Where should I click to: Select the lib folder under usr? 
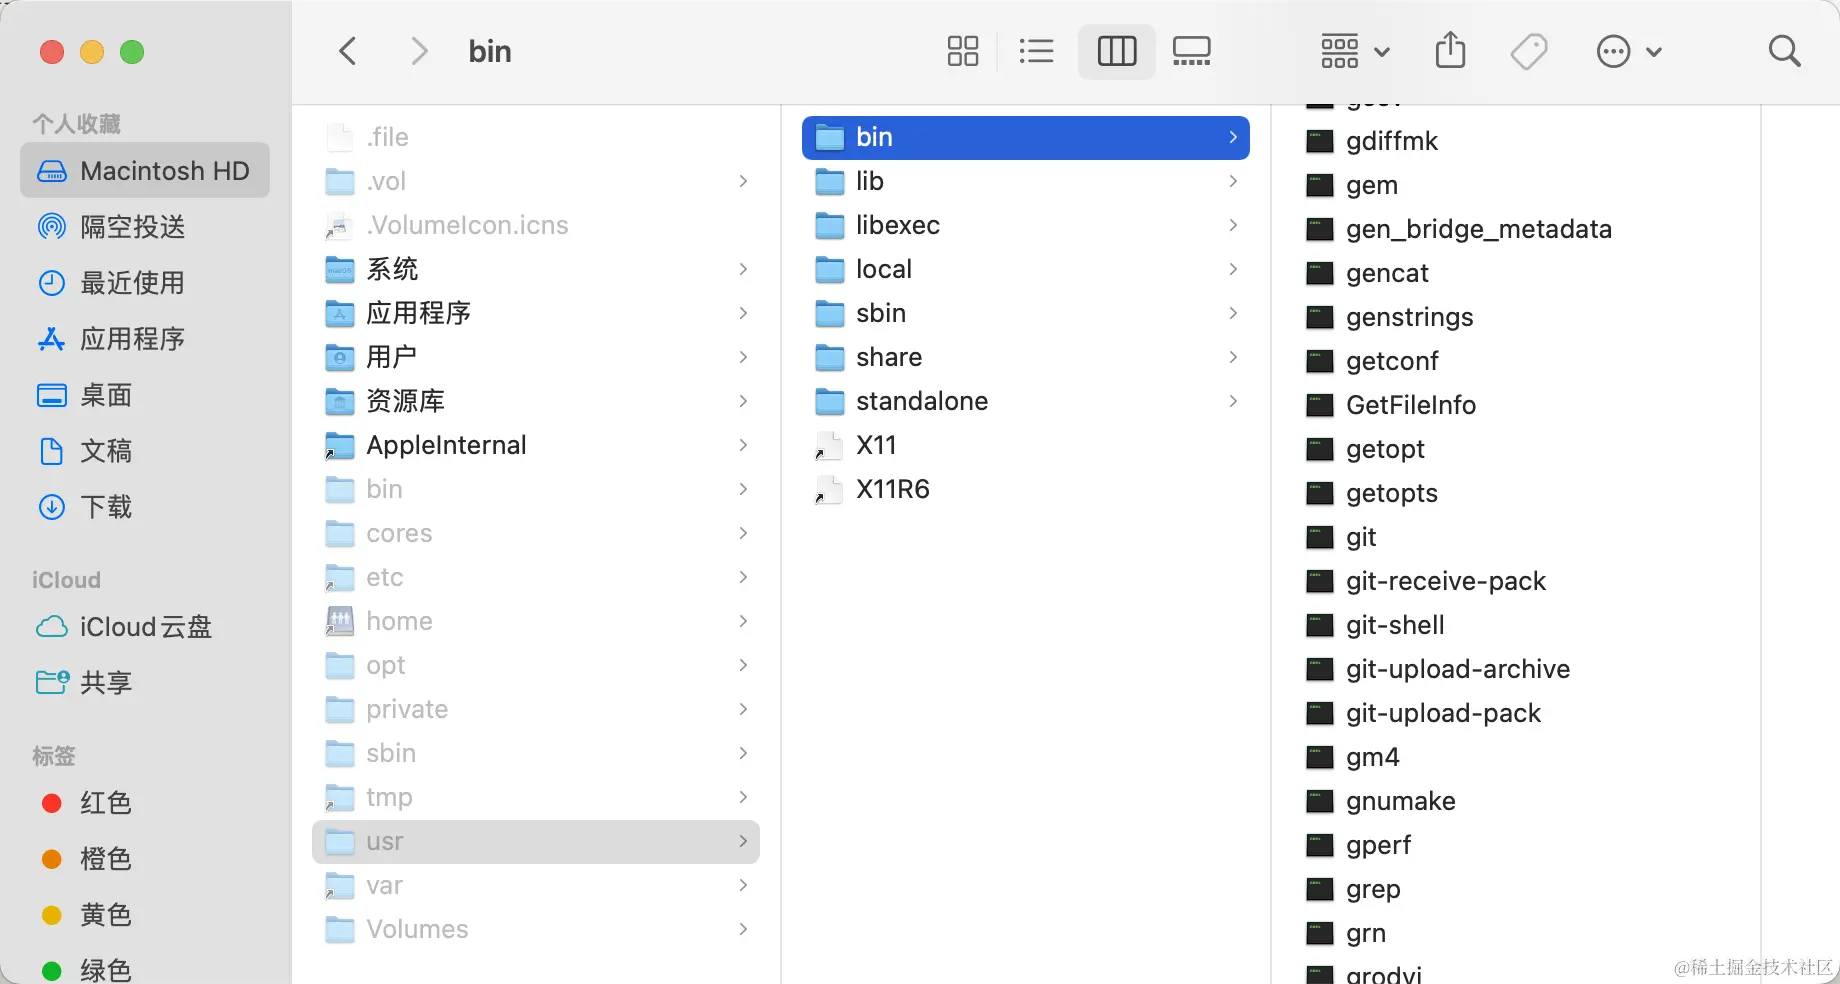tap(1026, 181)
